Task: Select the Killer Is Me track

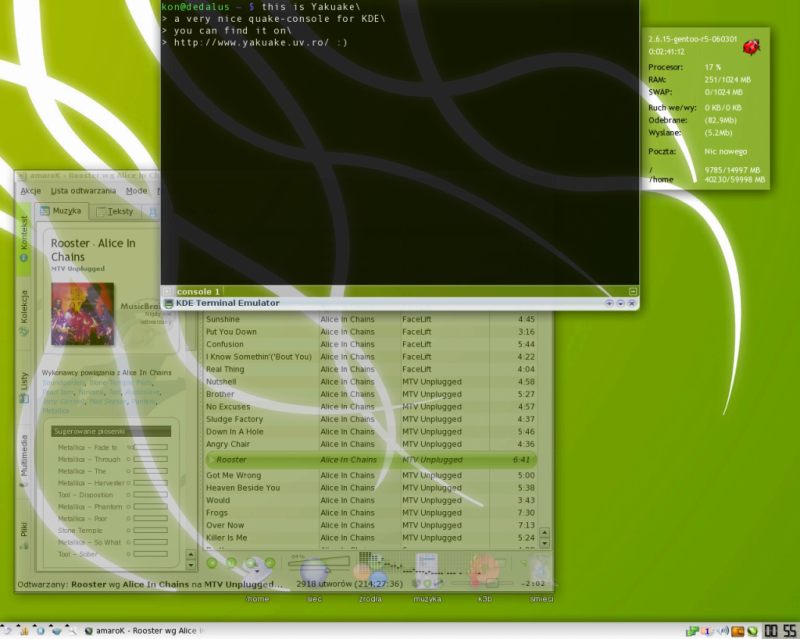Action: click(370, 538)
